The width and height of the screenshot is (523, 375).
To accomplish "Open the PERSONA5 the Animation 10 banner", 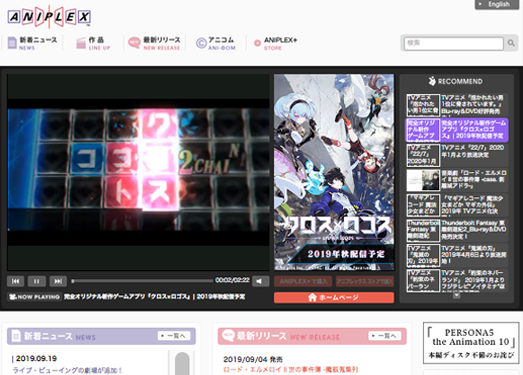I will [x=471, y=343].
